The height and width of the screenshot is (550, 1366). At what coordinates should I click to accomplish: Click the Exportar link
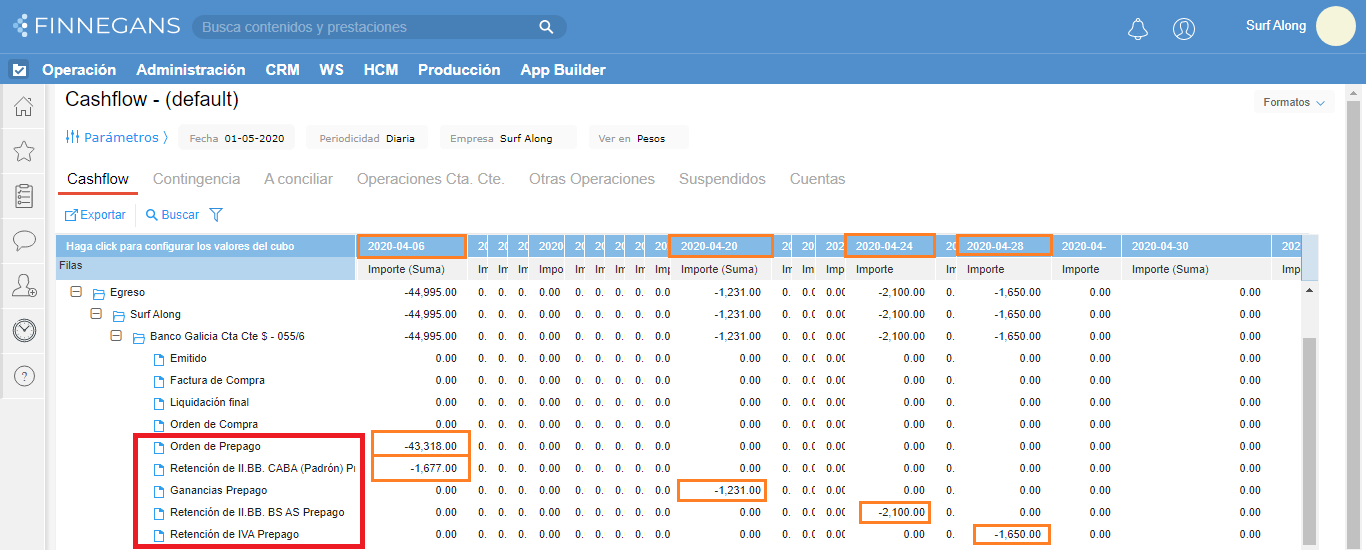coord(96,215)
